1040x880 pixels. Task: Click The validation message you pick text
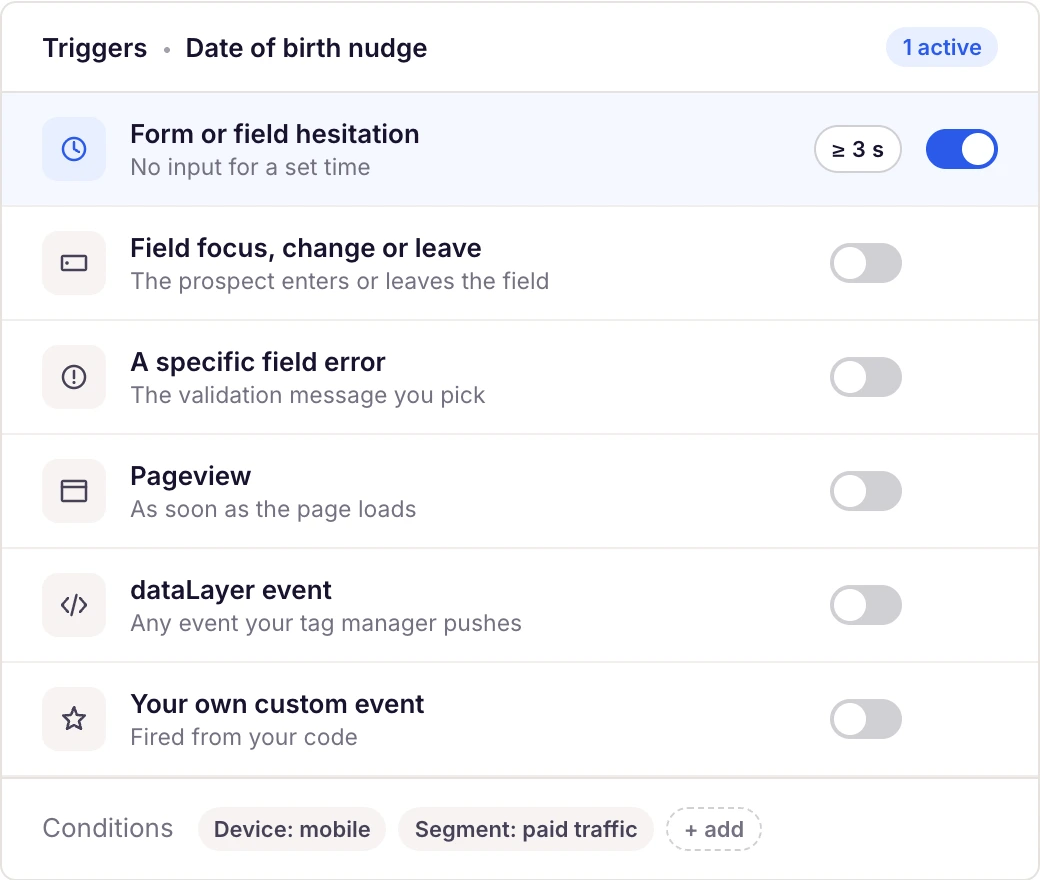tap(308, 395)
